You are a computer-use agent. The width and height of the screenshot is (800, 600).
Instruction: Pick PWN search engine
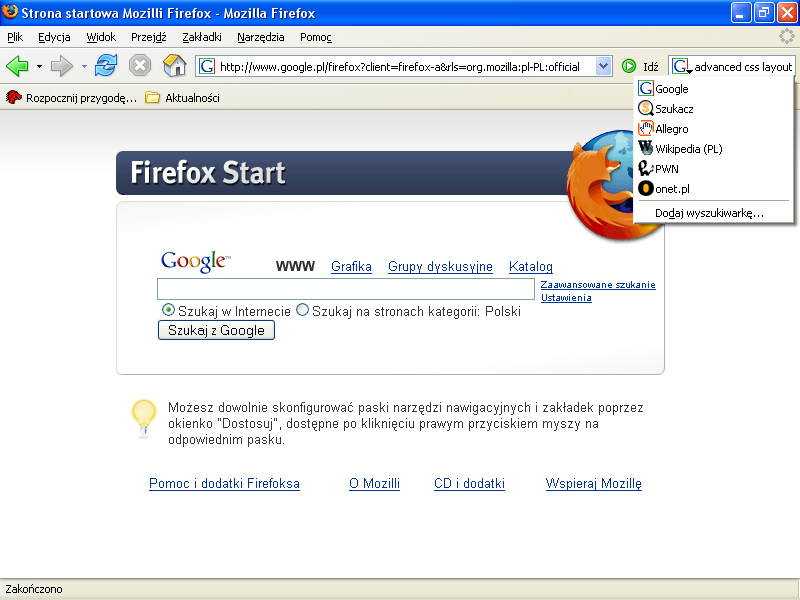click(713, 168)
